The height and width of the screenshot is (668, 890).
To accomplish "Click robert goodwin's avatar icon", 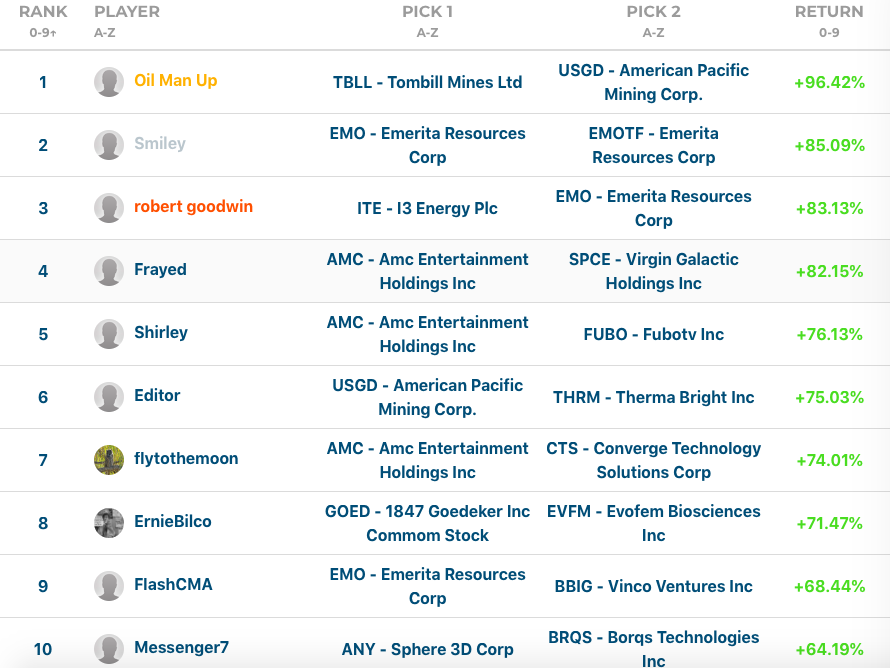I will coord(109,208).
